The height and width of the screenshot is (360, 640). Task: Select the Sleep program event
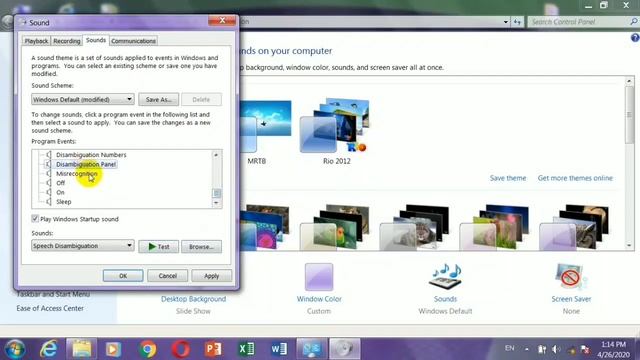tap(64, 202)
